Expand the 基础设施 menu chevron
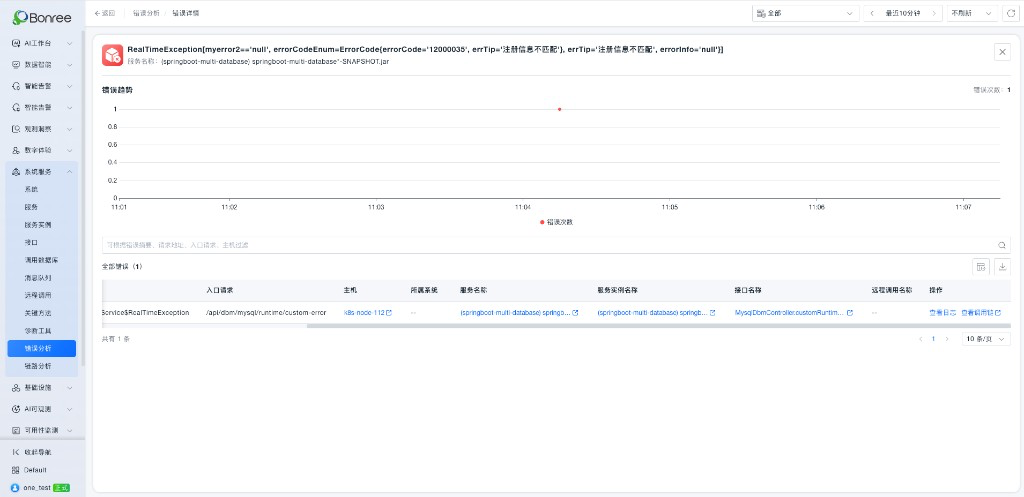This screenshot has width=1024, height=497. click(x=70, y=387)
